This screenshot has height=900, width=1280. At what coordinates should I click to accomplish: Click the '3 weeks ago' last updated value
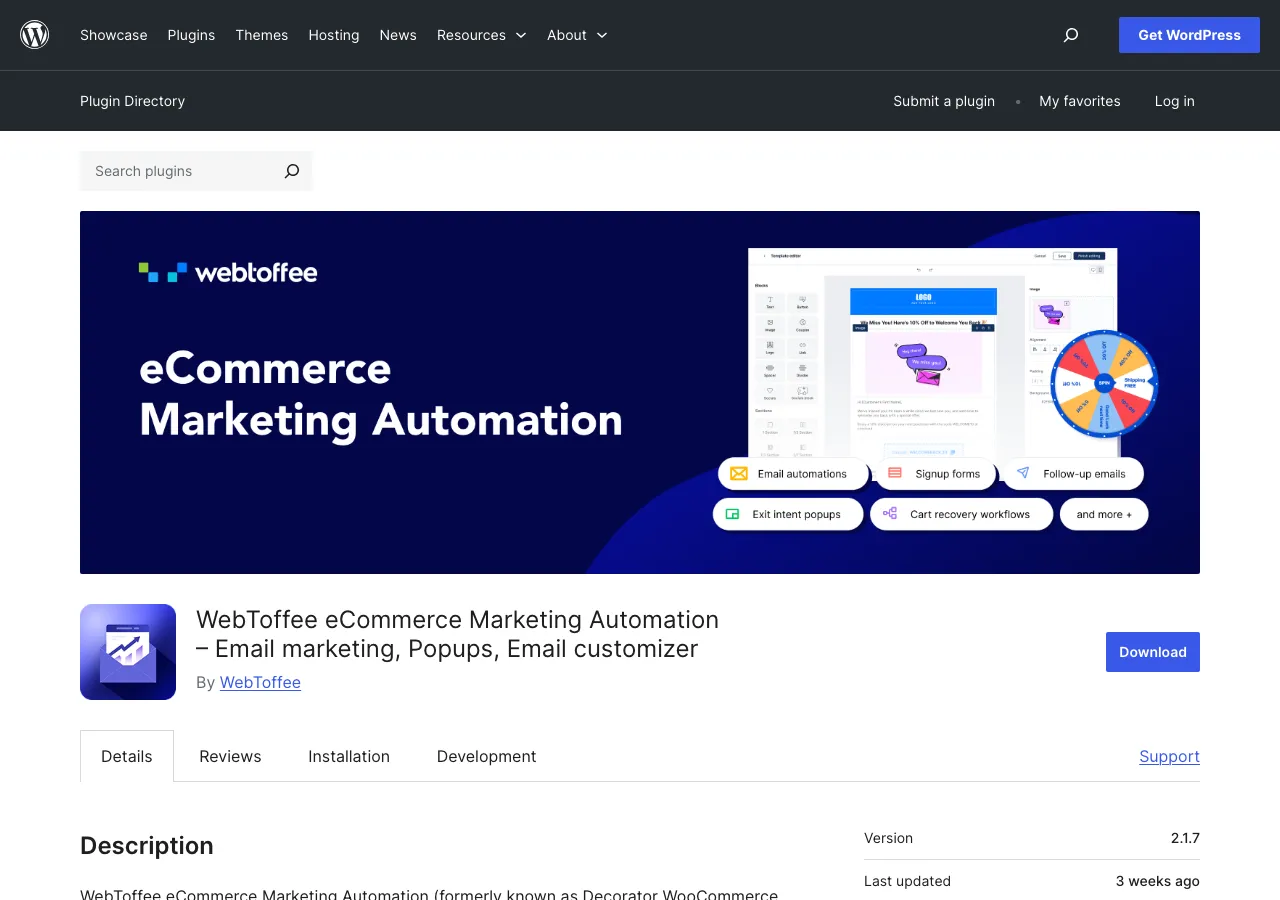[1158, 881]
